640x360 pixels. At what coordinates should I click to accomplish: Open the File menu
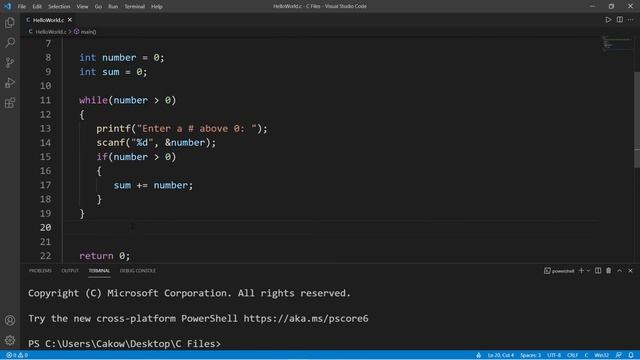[22, 7]
